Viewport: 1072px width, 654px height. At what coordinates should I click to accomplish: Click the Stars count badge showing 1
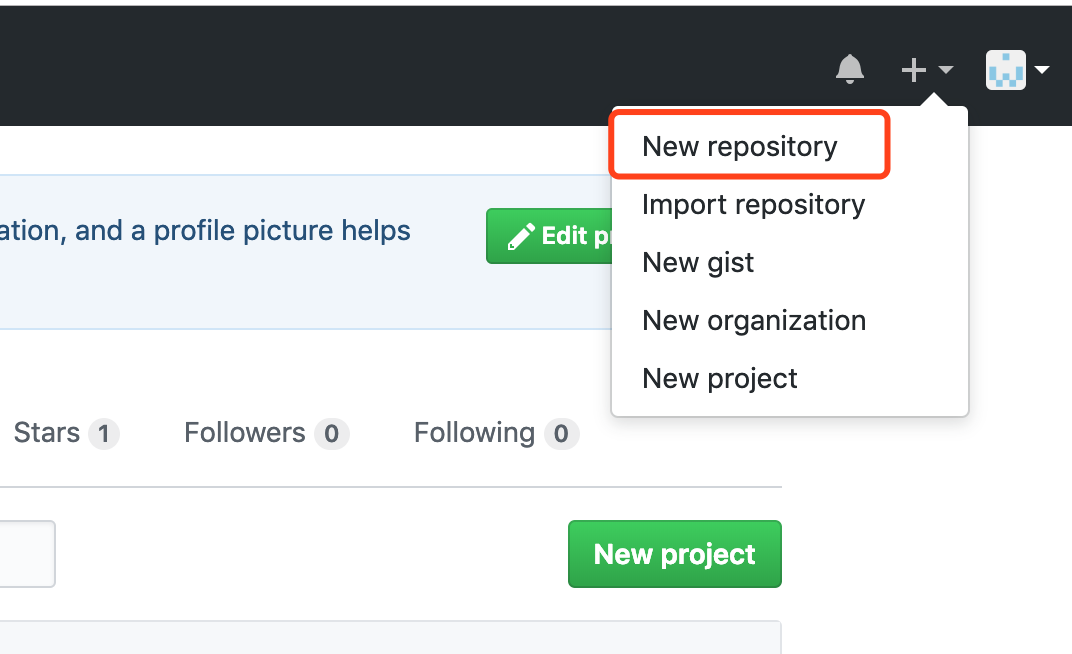tap(104, 434)
